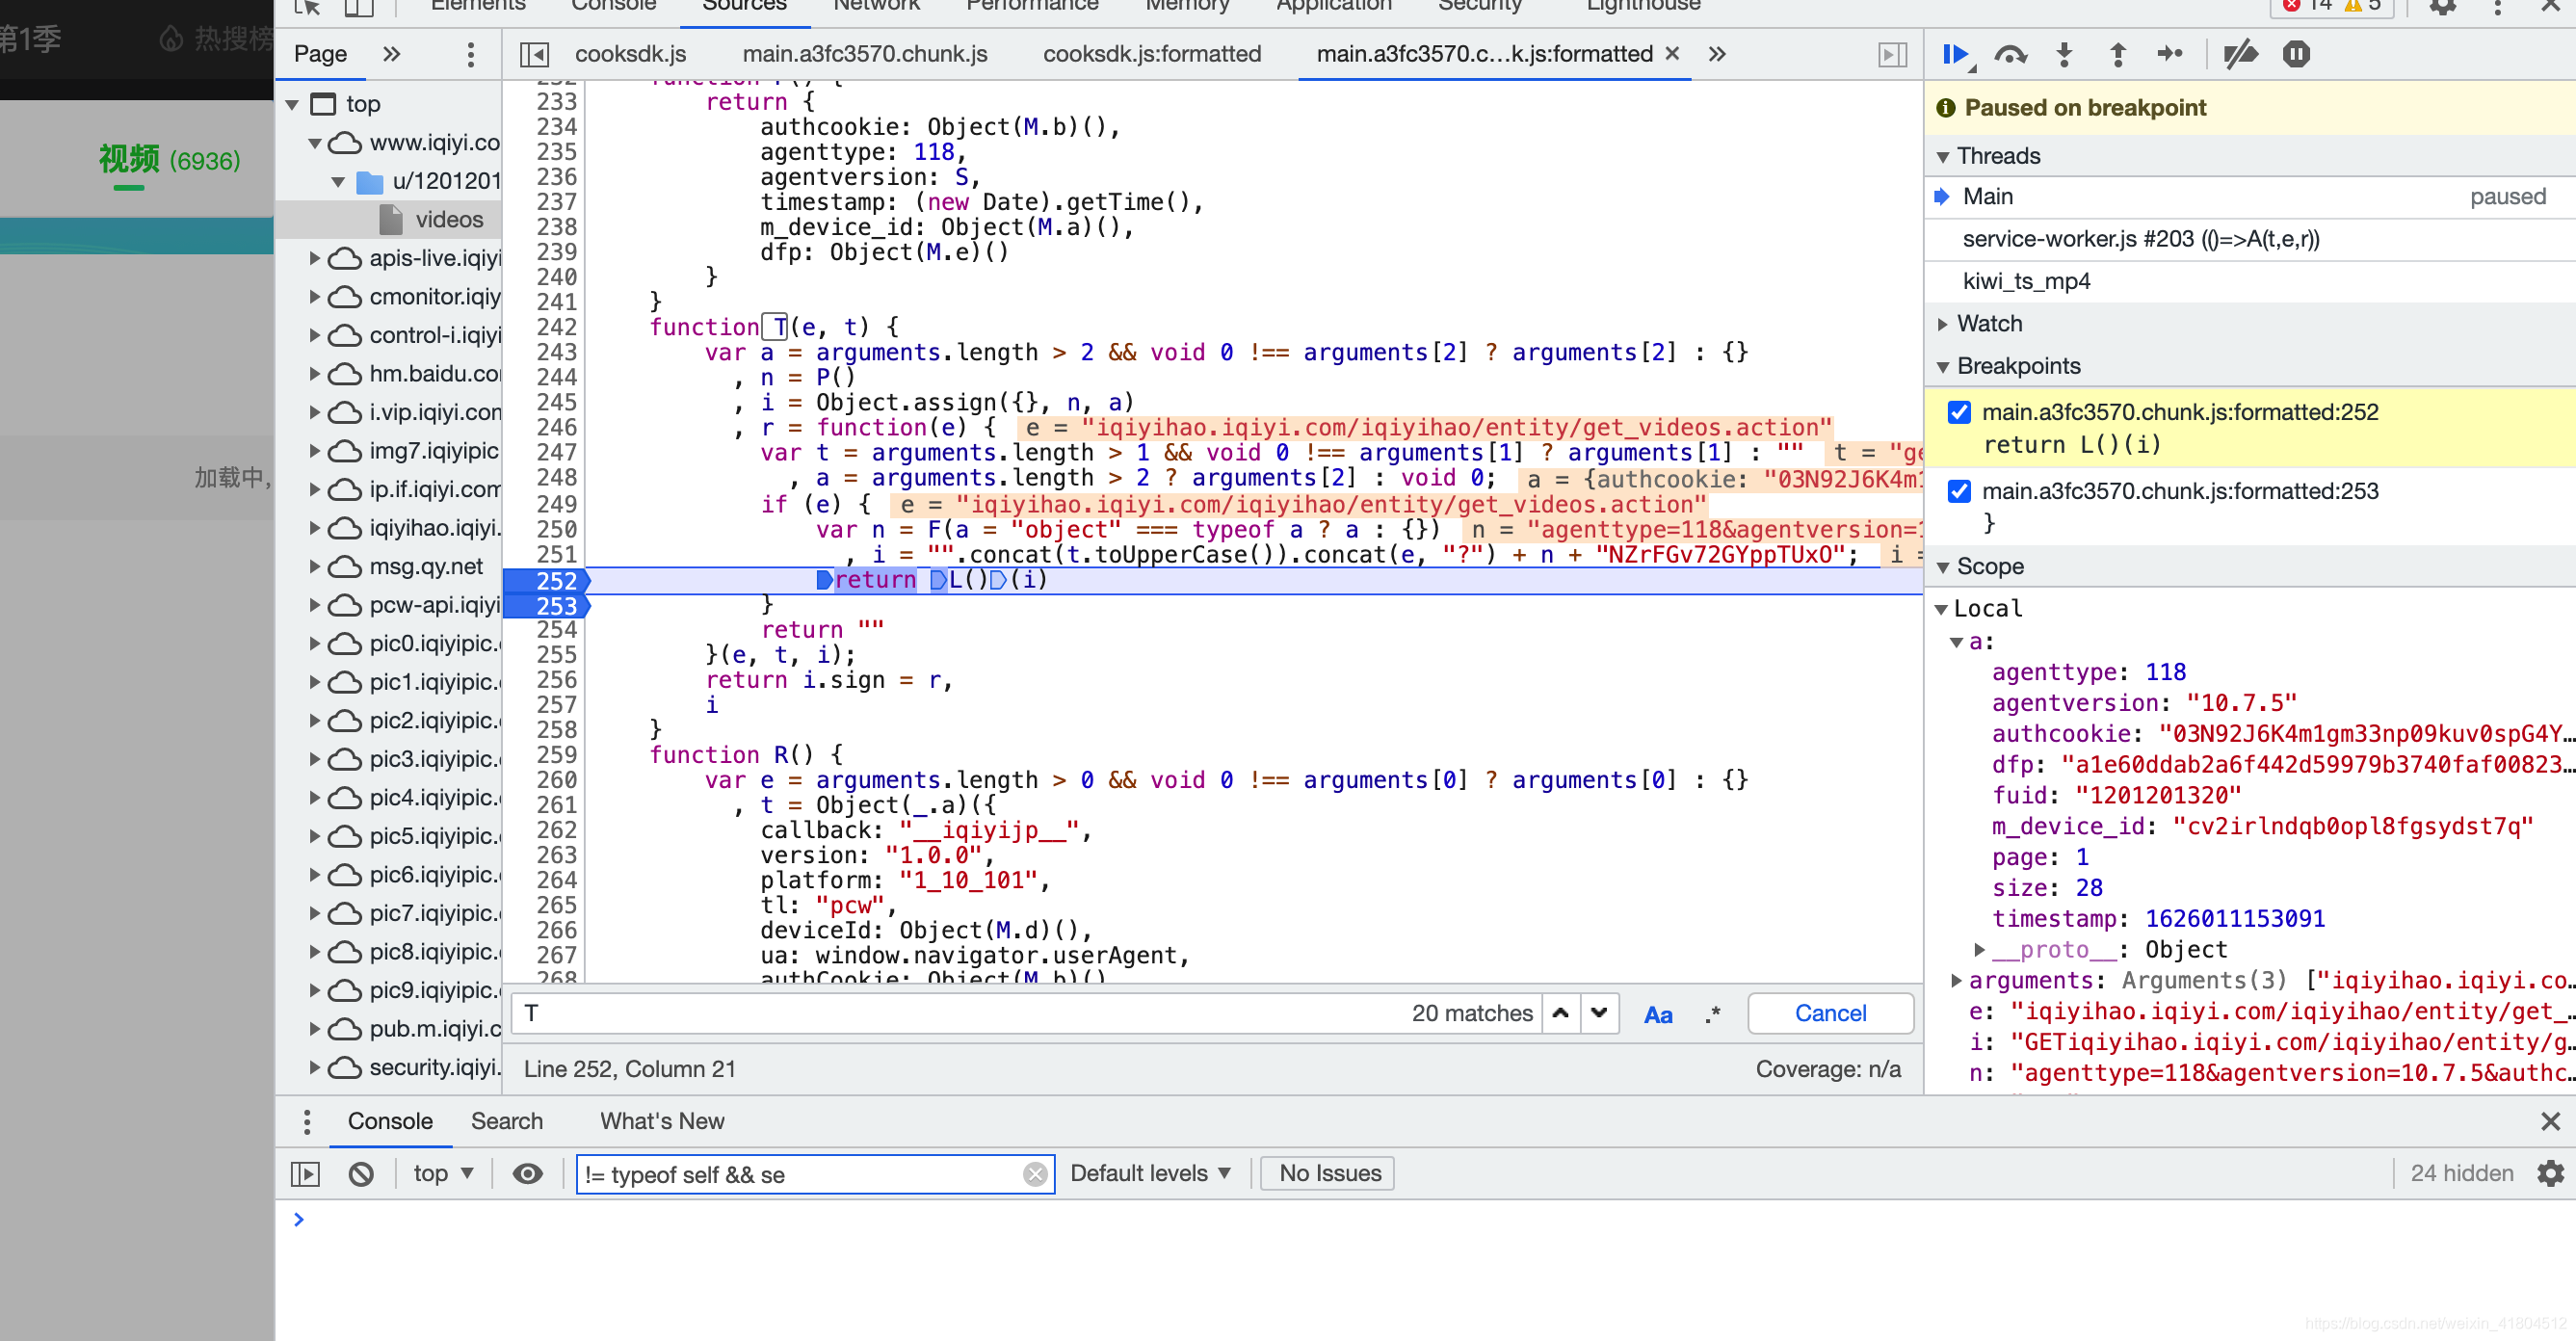2576x1341 pixels.
Task: Click the Step debugger icon
Action: [x=2169, y=54]
